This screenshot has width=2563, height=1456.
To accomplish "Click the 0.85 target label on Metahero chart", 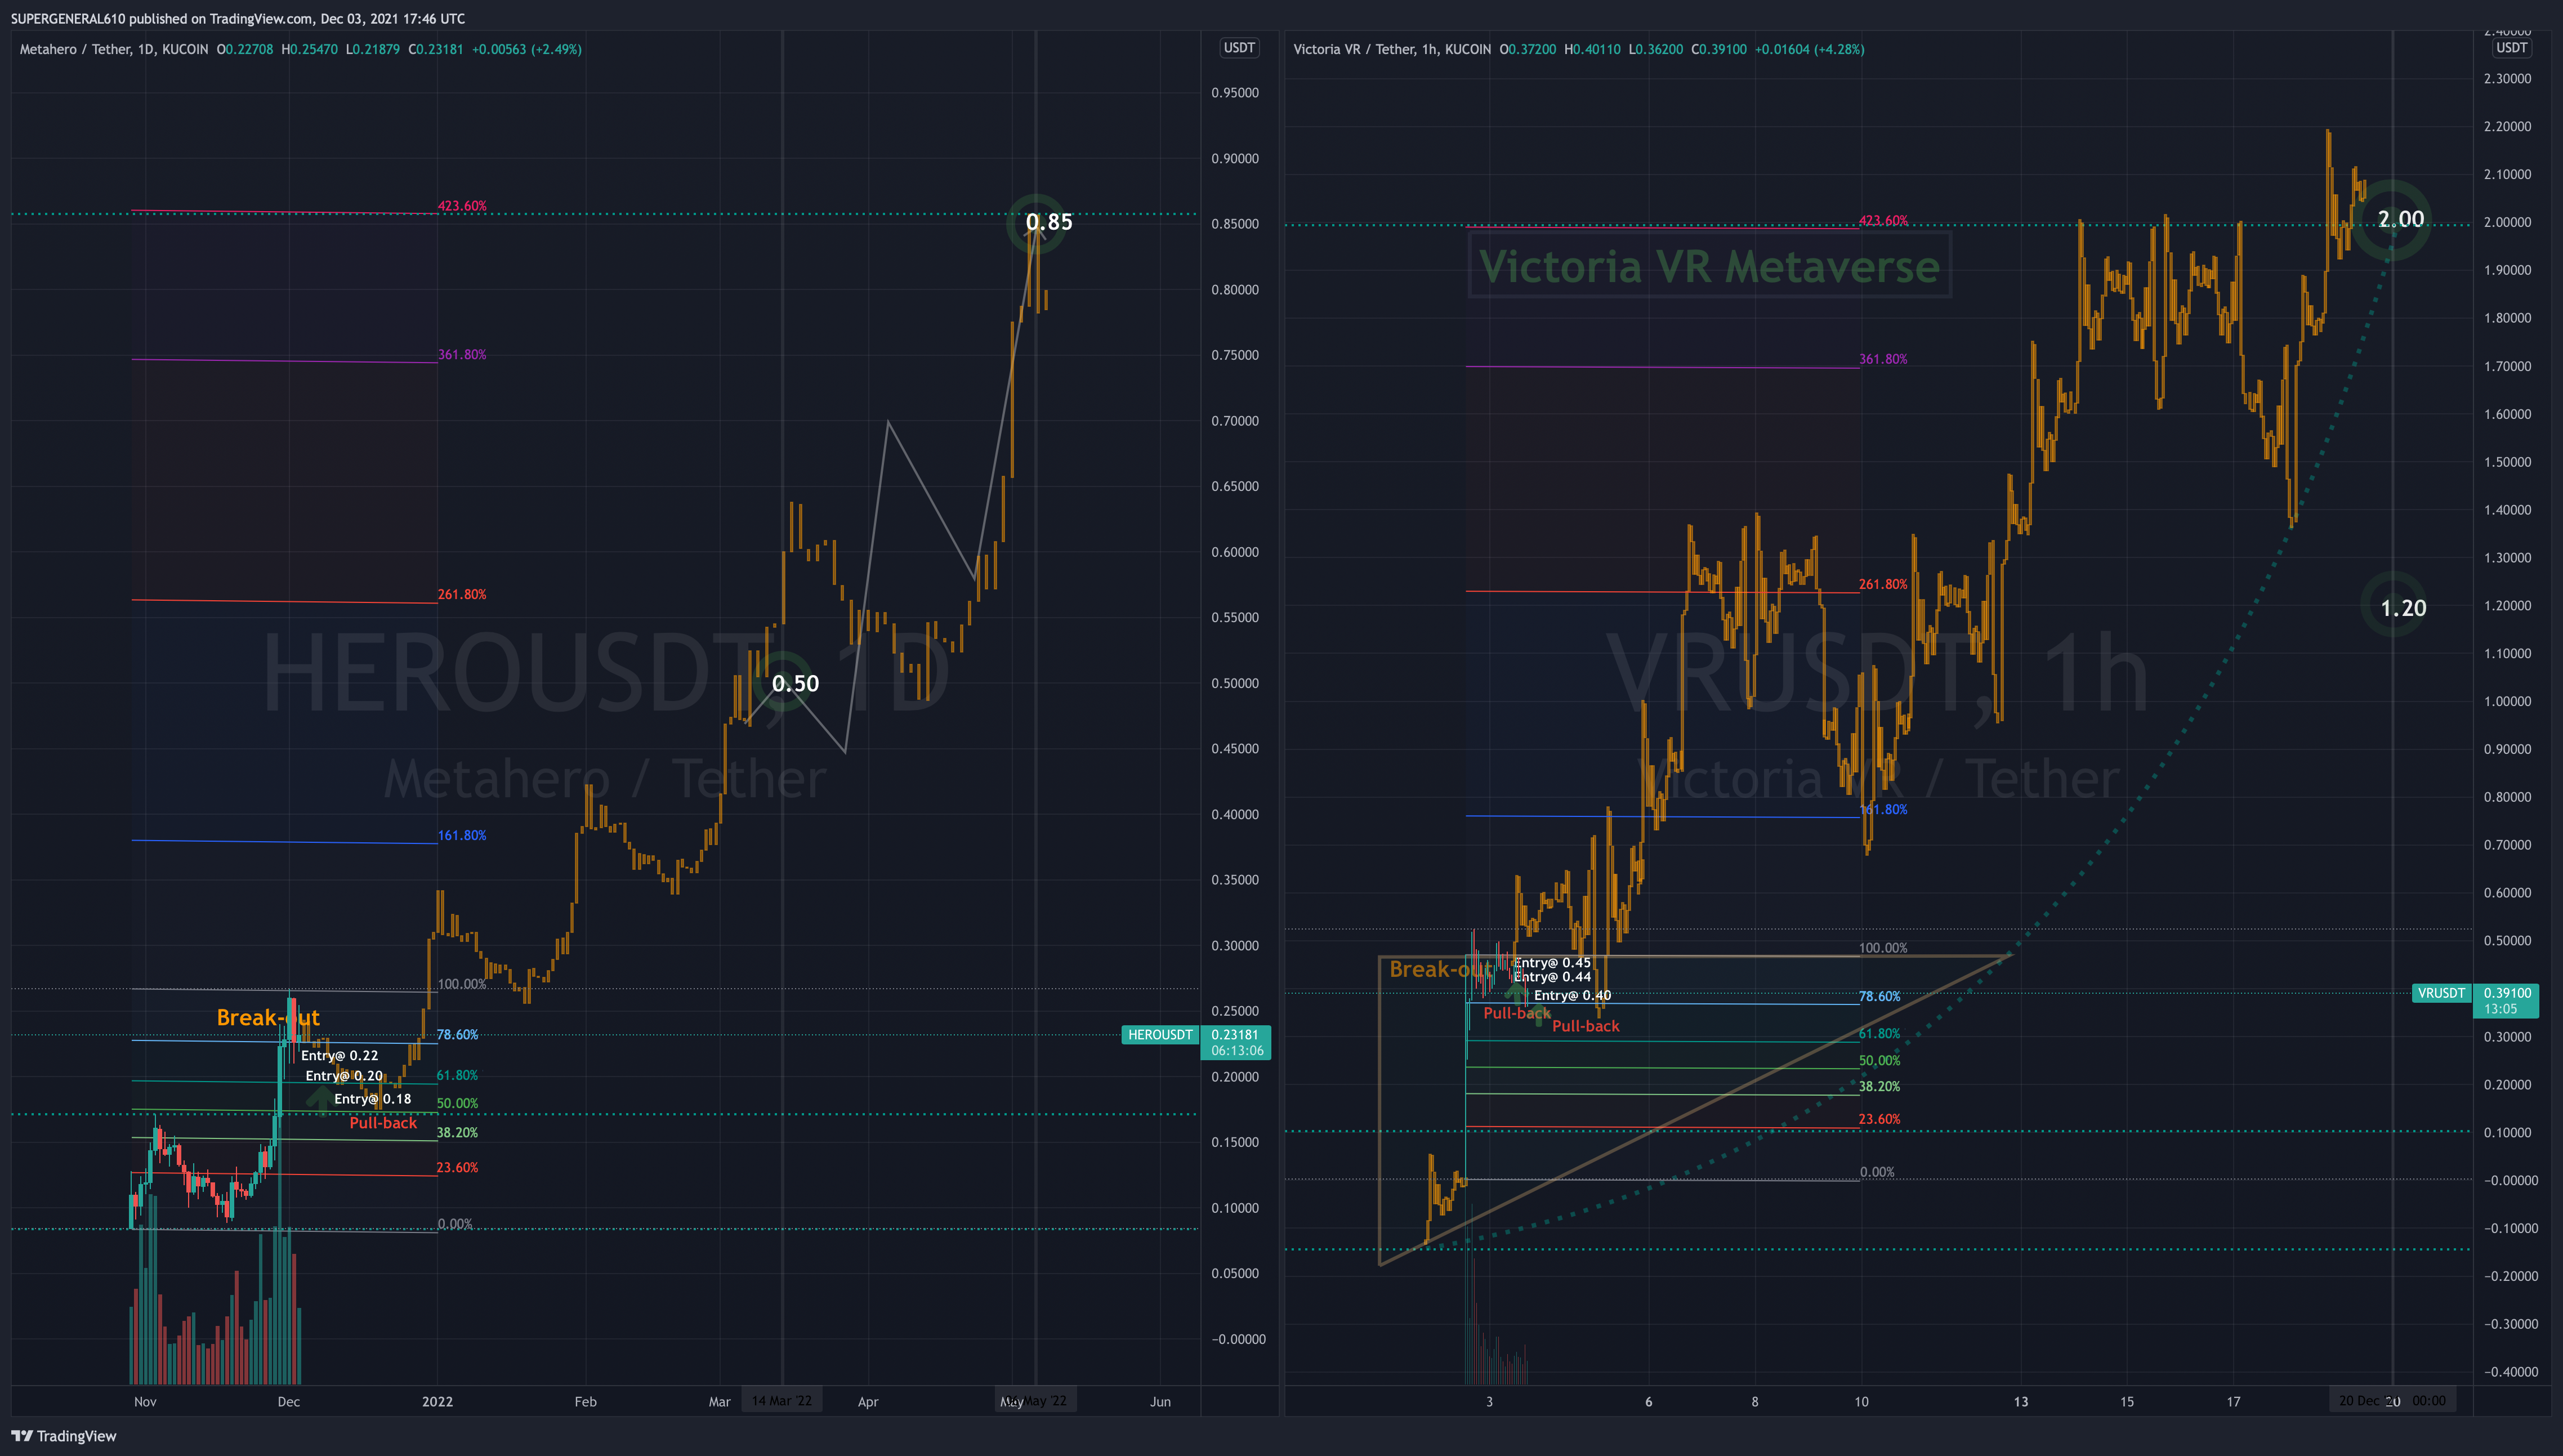I will pos(1049,222).
